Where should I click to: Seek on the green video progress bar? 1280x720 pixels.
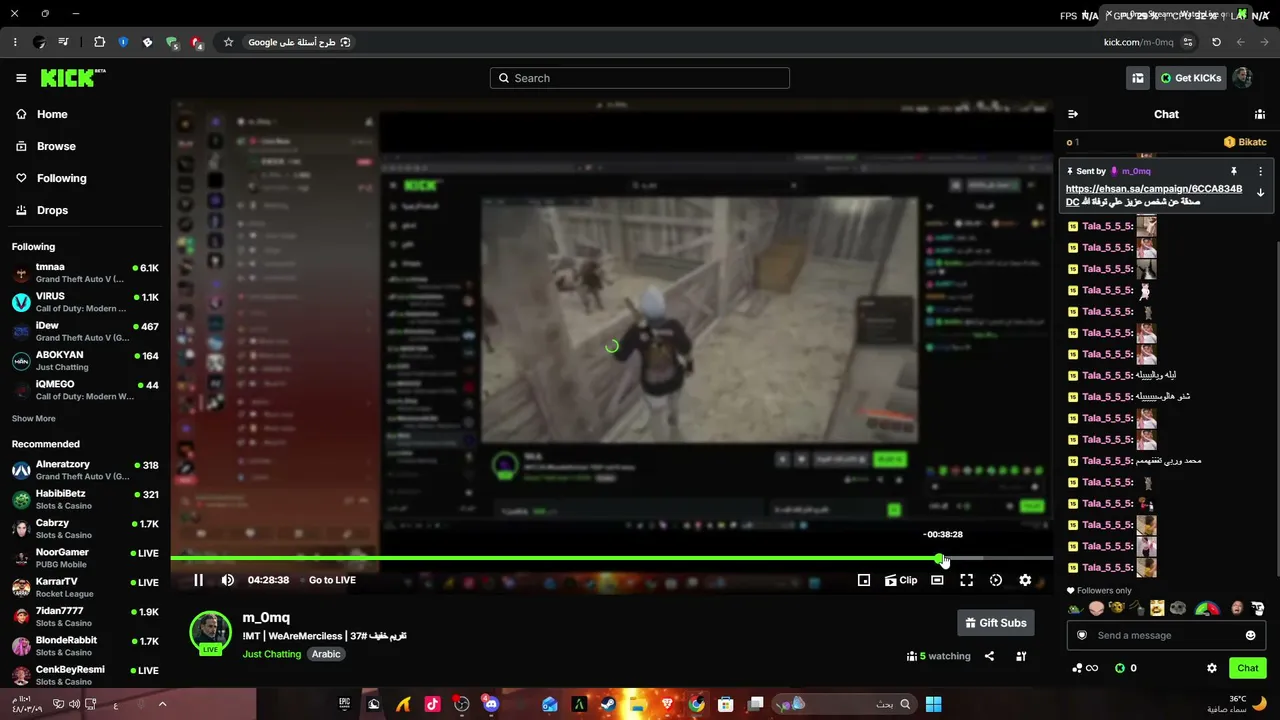click(x=612, y=558)
